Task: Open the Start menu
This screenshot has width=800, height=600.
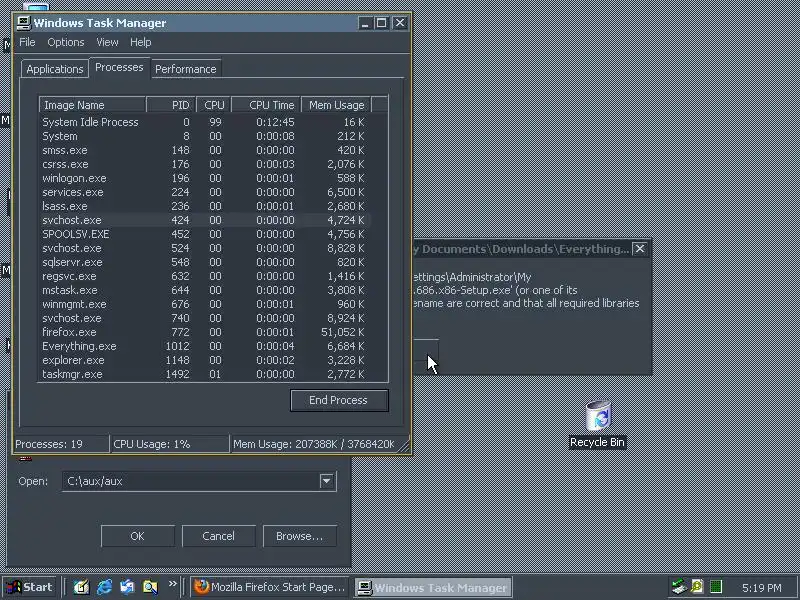Action: click(29, 587)
